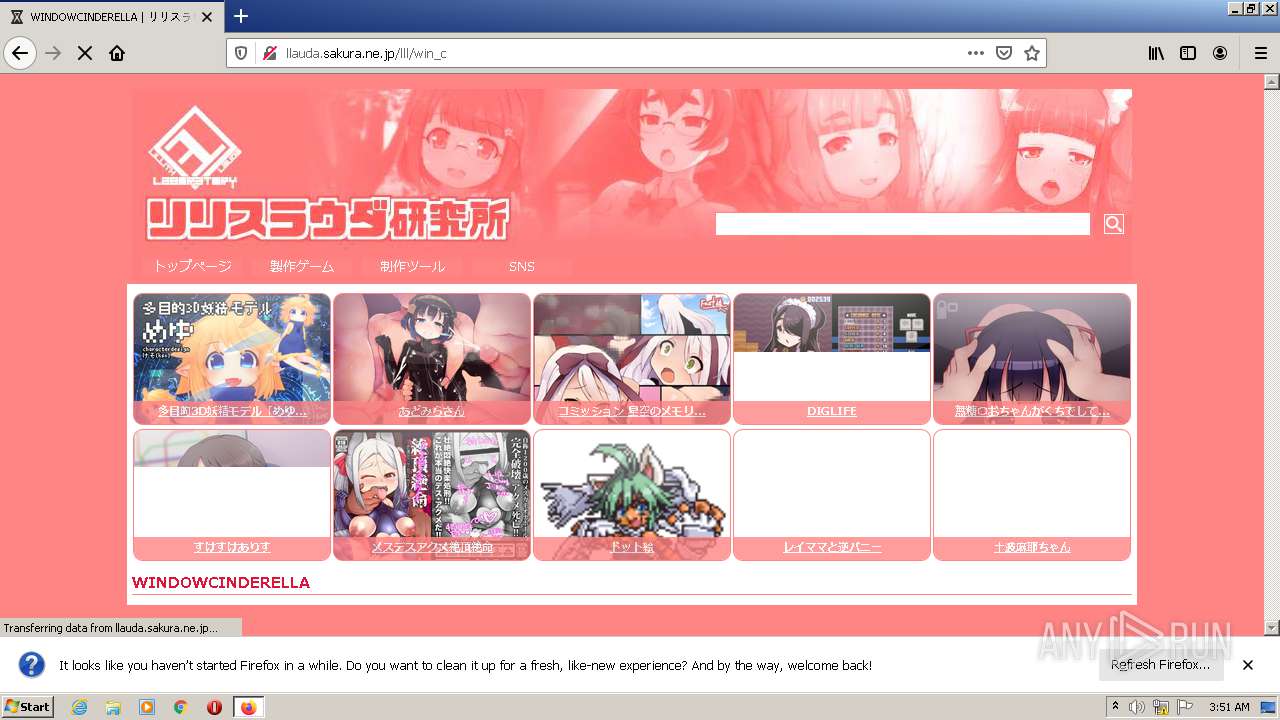Image resolution: width=1280 pixels, height=720 pixels.
Task: Open コミッション星空のメモリ link
Action: tap(632, 411)
